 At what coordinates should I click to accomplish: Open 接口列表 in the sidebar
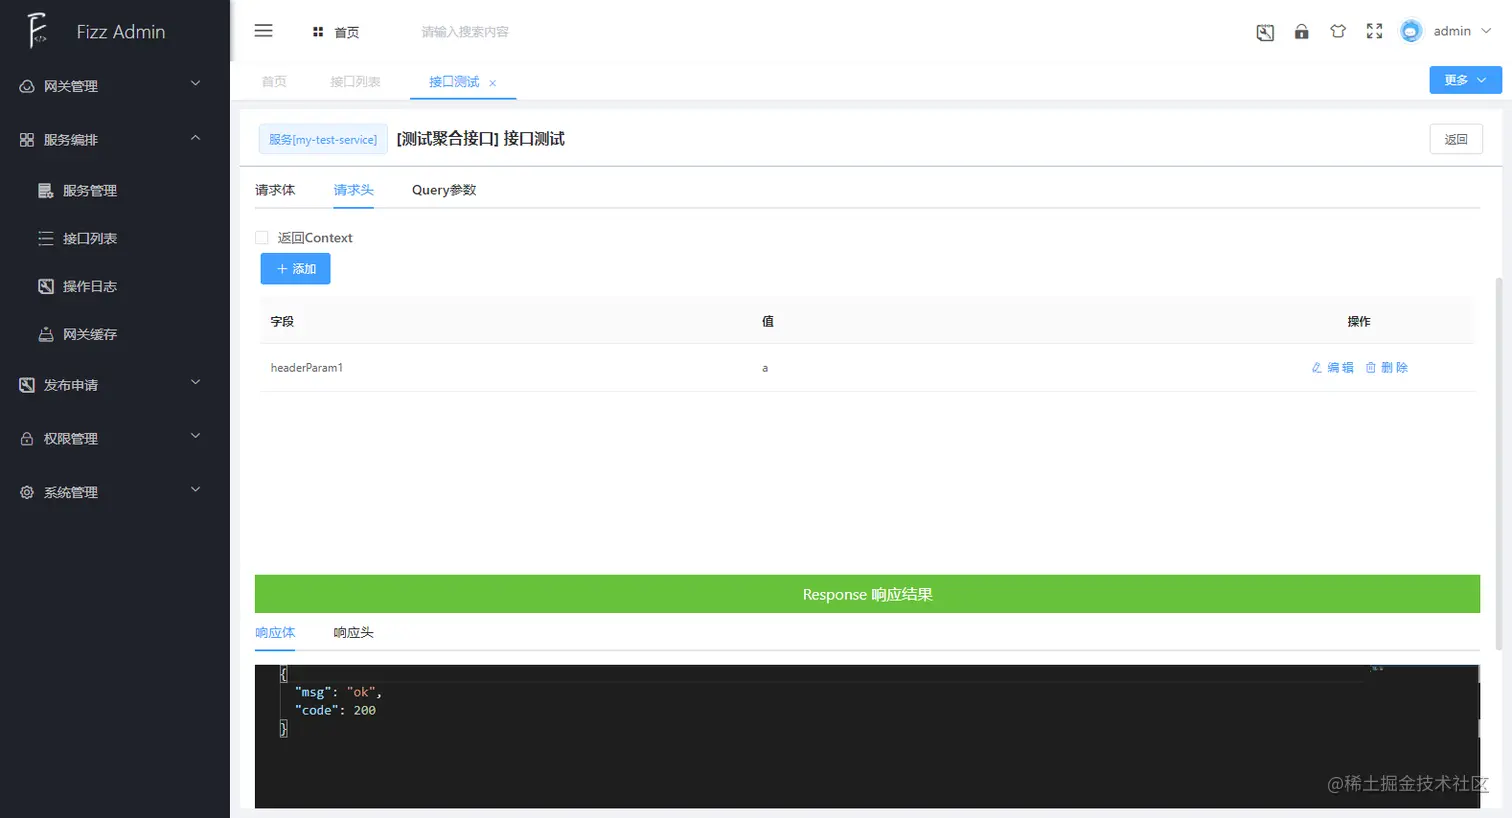point(90,238)
